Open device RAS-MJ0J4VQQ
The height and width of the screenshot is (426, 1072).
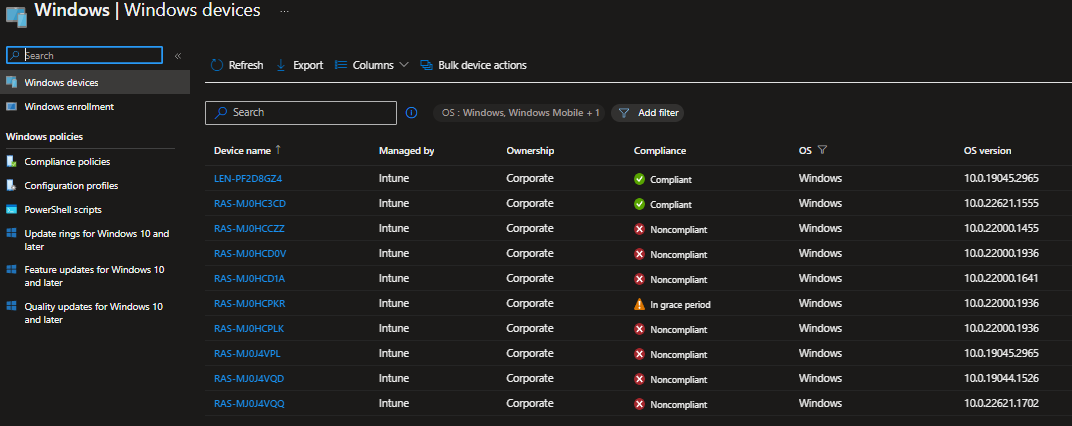(250, 403)
